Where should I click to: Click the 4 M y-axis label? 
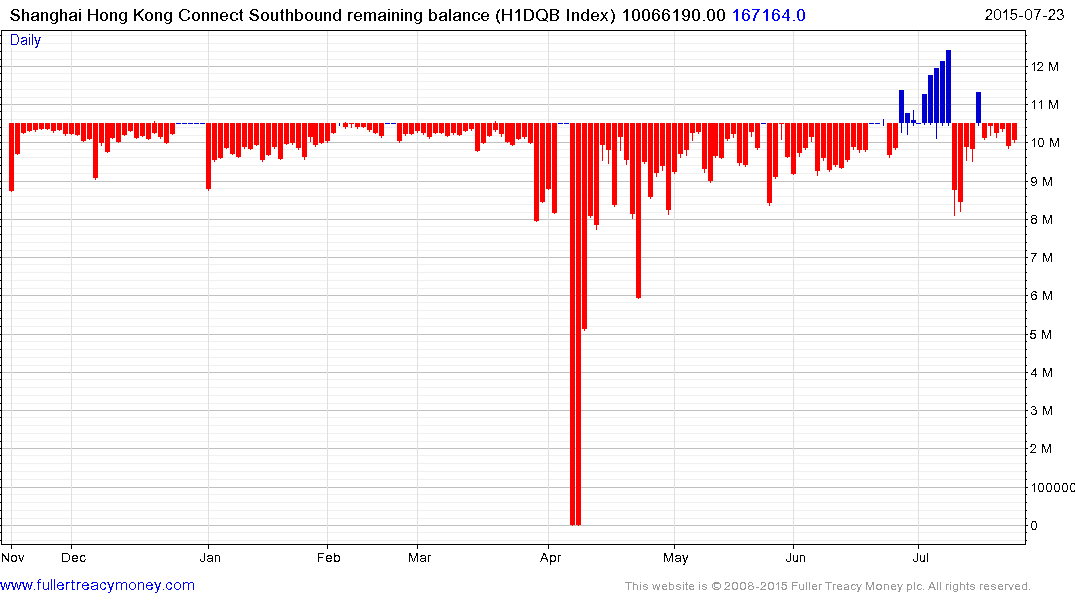click(x=1041, y=373)
